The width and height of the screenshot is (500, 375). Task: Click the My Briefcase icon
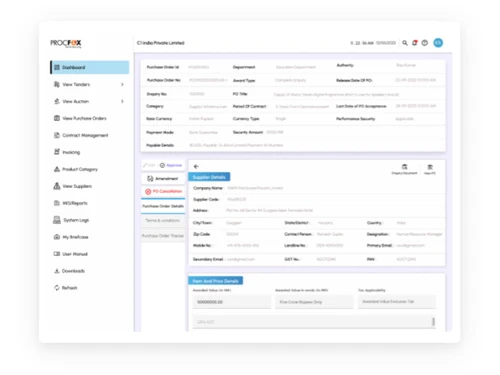(x=57, y=237)
